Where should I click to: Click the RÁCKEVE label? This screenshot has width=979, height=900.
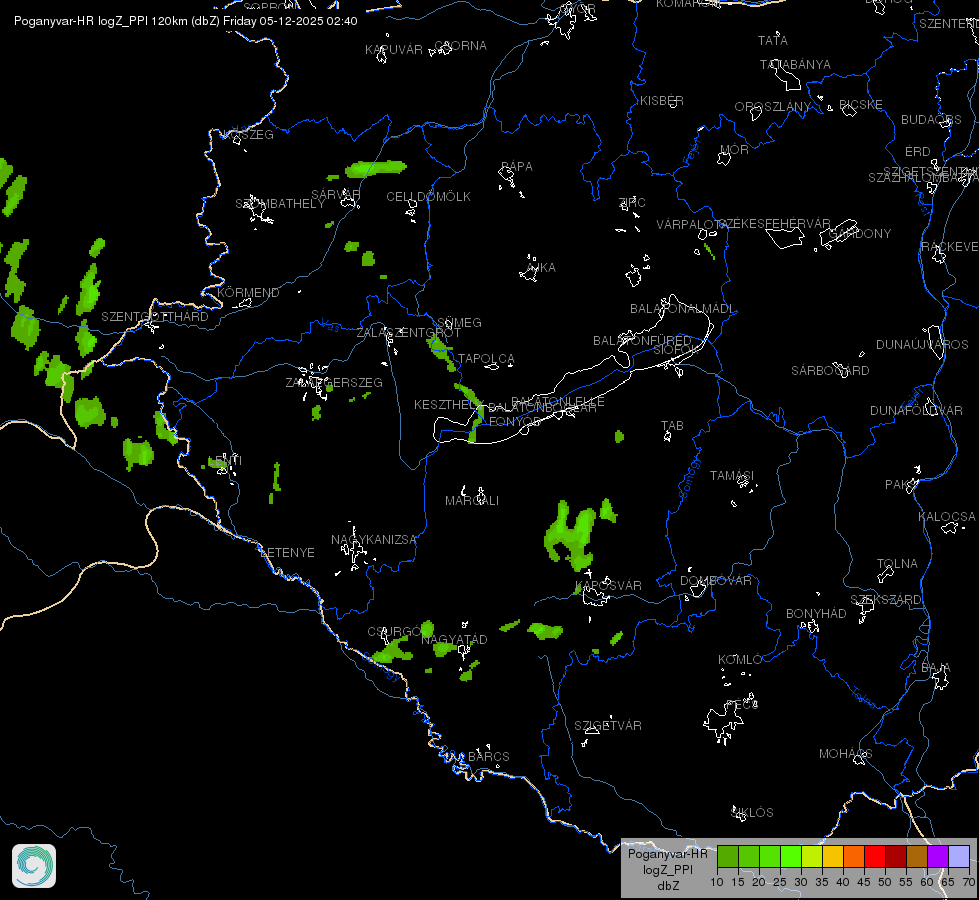coord(950,247)
